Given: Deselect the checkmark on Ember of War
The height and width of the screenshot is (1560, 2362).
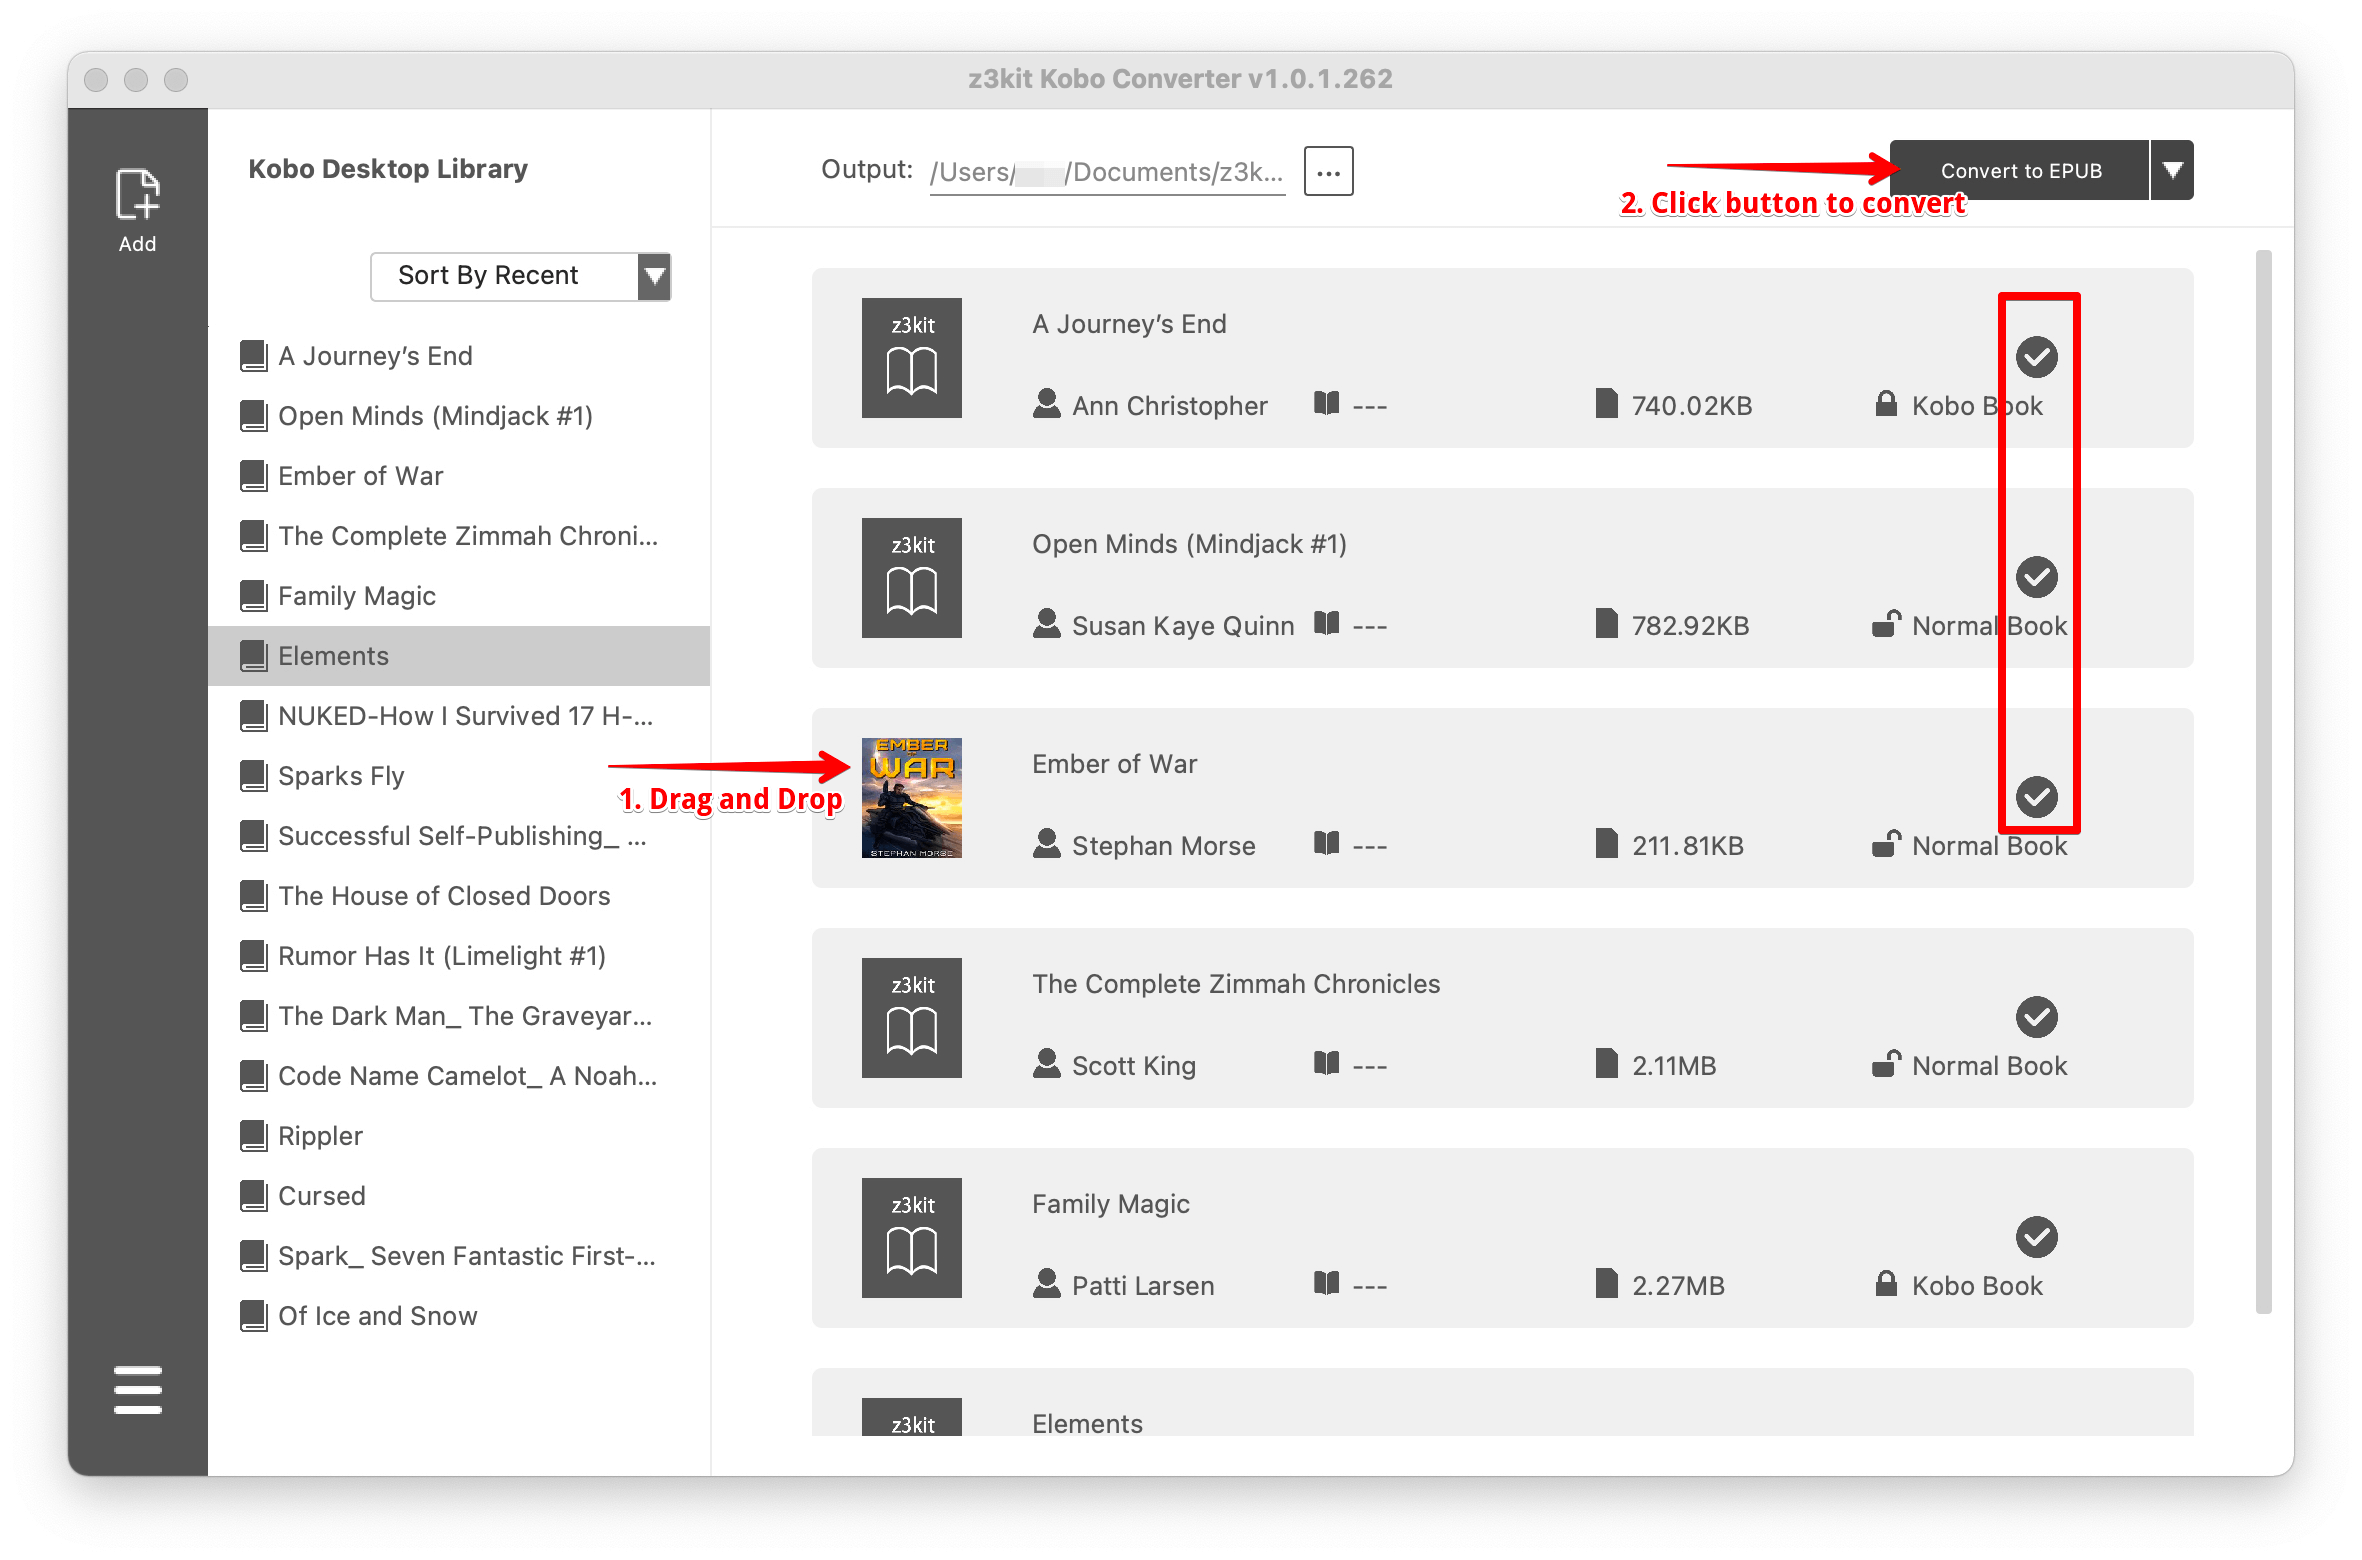Looking at the screenshot, I should 2037,797.
